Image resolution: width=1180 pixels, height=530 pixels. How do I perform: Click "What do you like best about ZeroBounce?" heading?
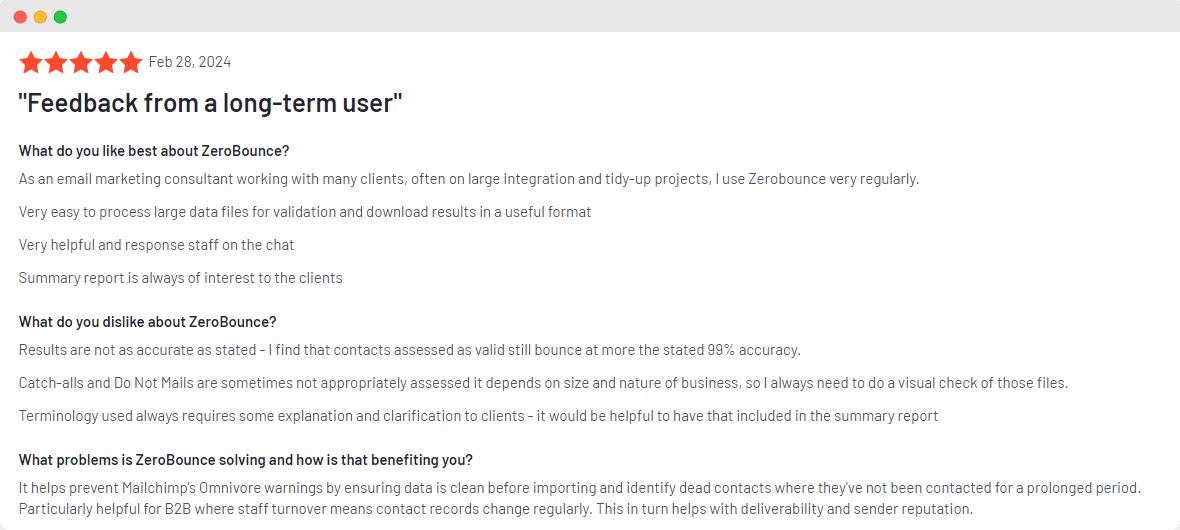[x=154, y=151]
